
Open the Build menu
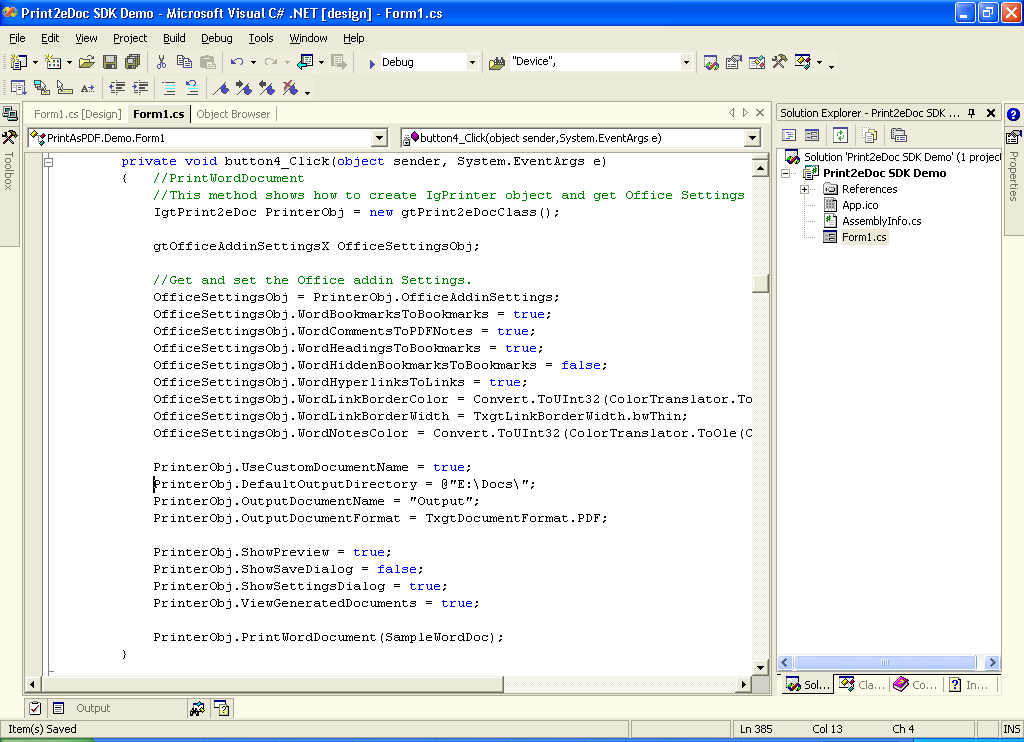(174, 38)
